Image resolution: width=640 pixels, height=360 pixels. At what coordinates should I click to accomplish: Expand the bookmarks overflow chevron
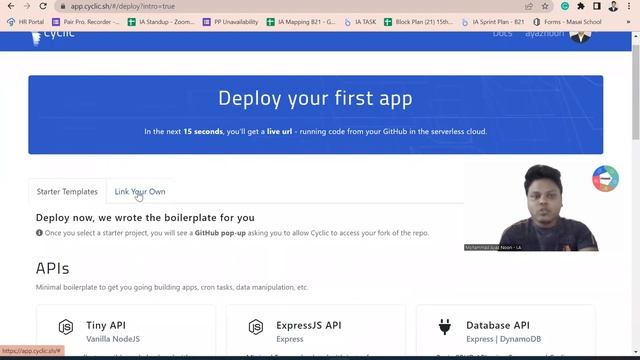click(628, 22)
